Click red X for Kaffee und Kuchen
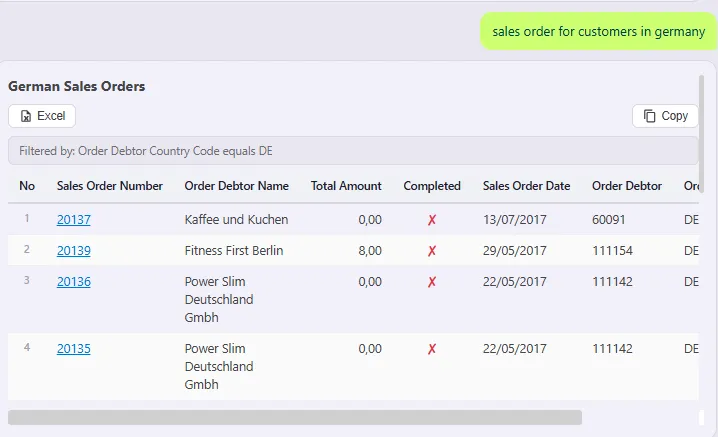718x437 pixels. point(432,220)
